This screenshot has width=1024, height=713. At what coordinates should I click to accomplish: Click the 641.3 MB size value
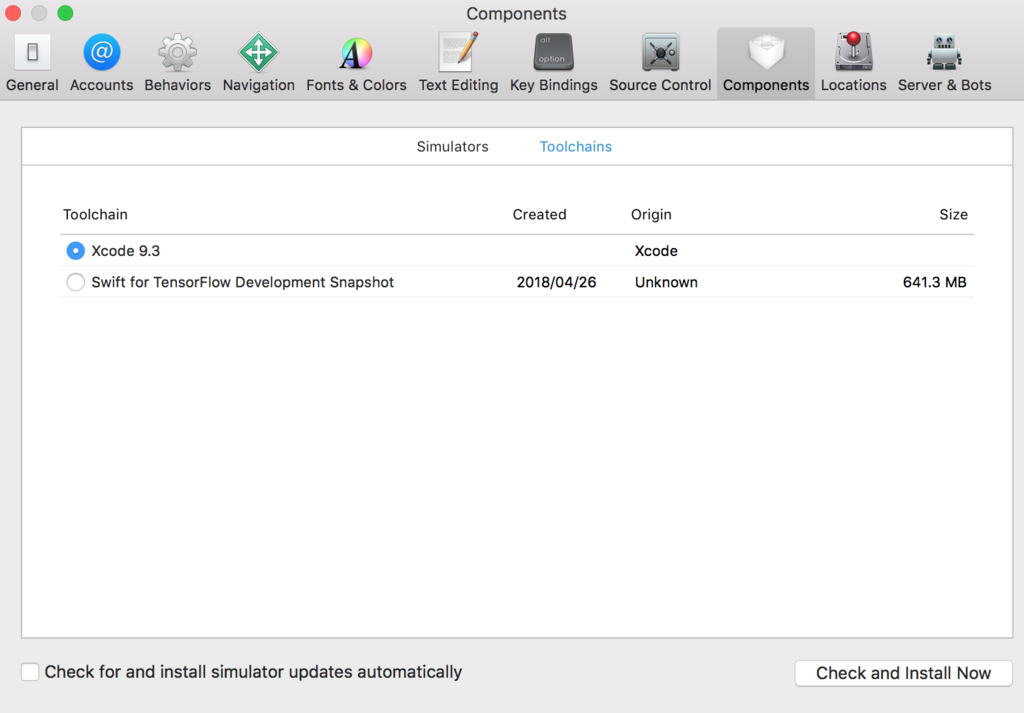[x=935, y=282]
